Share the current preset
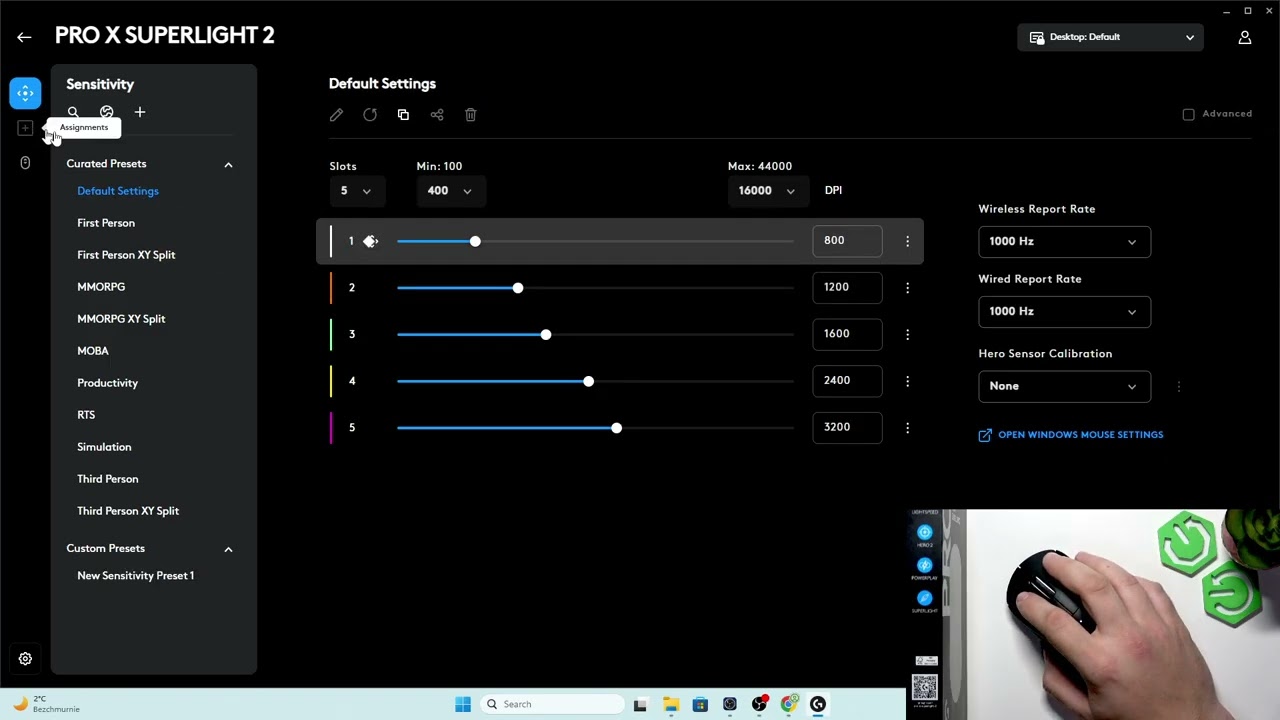The width and height of the screenshot is (1280, 720). 437,115
